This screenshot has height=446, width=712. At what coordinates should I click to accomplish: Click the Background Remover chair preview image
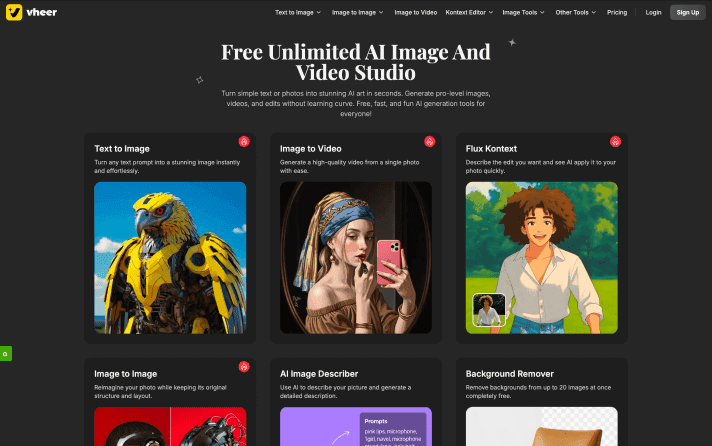(x=542, y=426)
